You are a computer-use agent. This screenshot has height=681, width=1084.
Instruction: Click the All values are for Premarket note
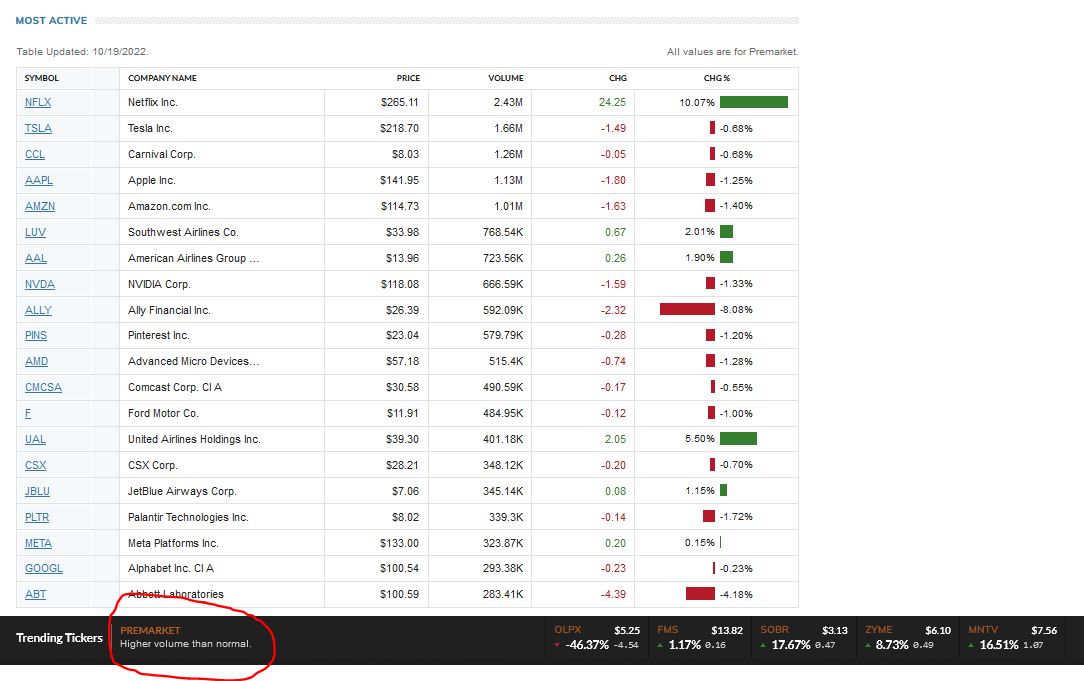(x=732, y=52)
